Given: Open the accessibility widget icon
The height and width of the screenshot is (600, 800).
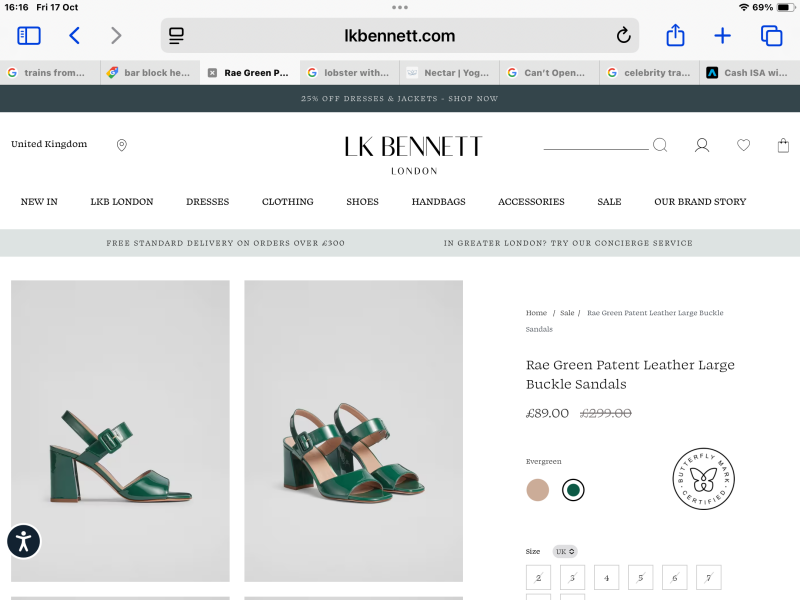Looking at the screenshot, I should pyautogui.click(x=23, y=541).
